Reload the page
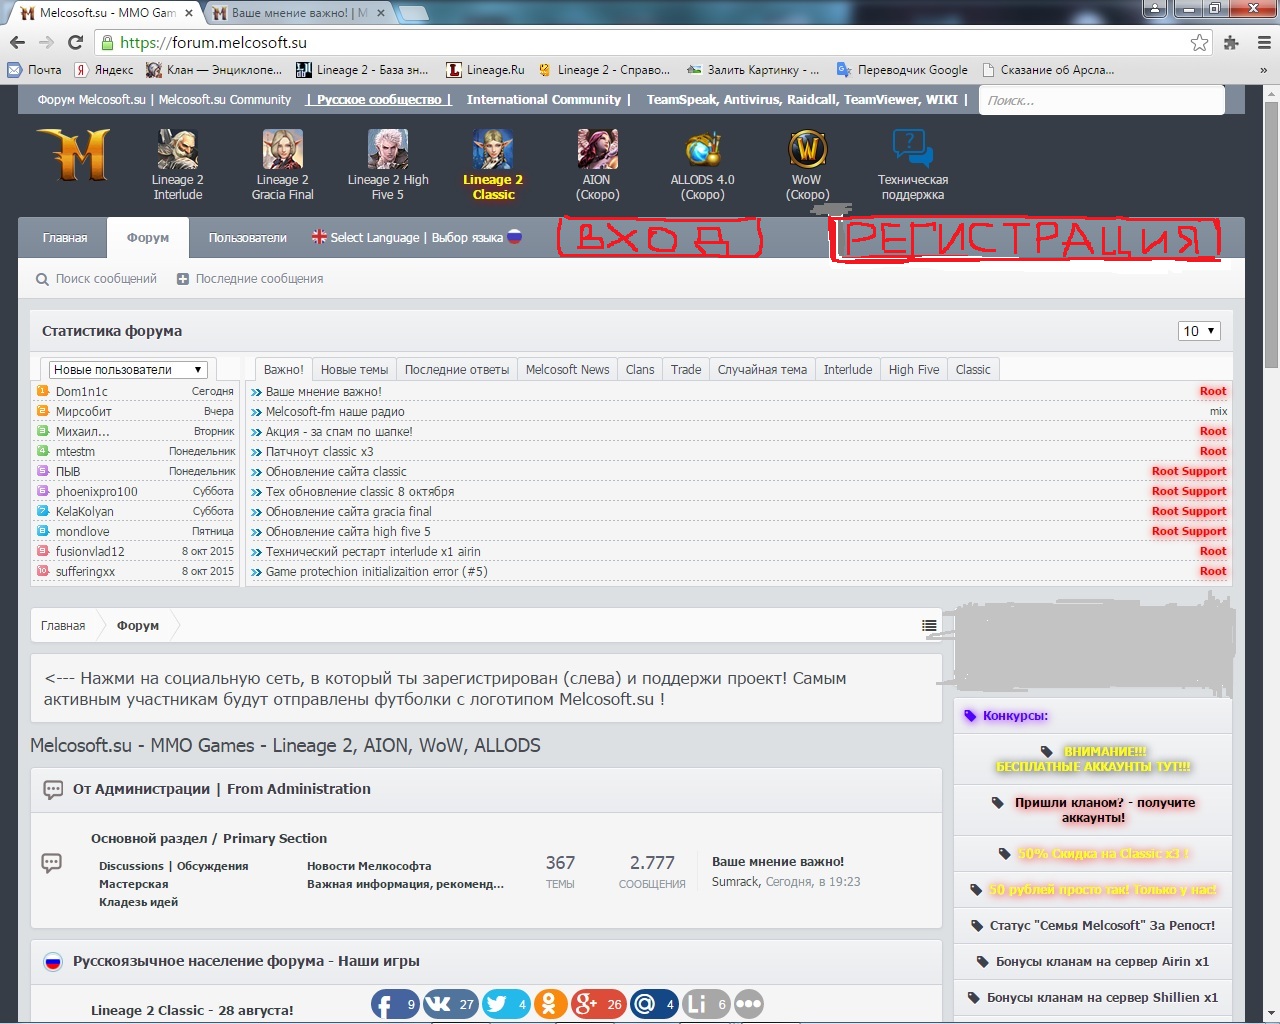Viewport: 1280px width, 1024px height. tap(75, 42)
